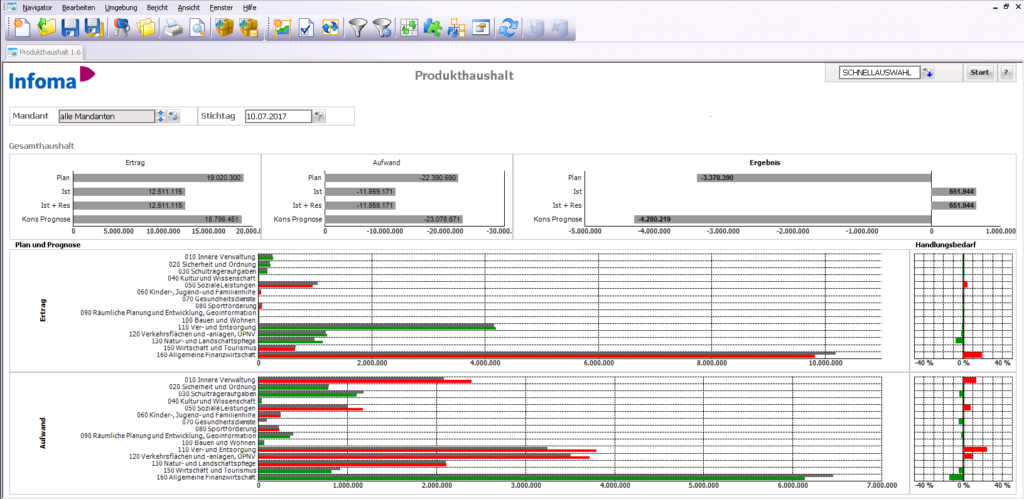The width and height of the screenshot is (1024, 499).
Task: Click the checkmark document toolbar icon
Action: click(307, 27)
